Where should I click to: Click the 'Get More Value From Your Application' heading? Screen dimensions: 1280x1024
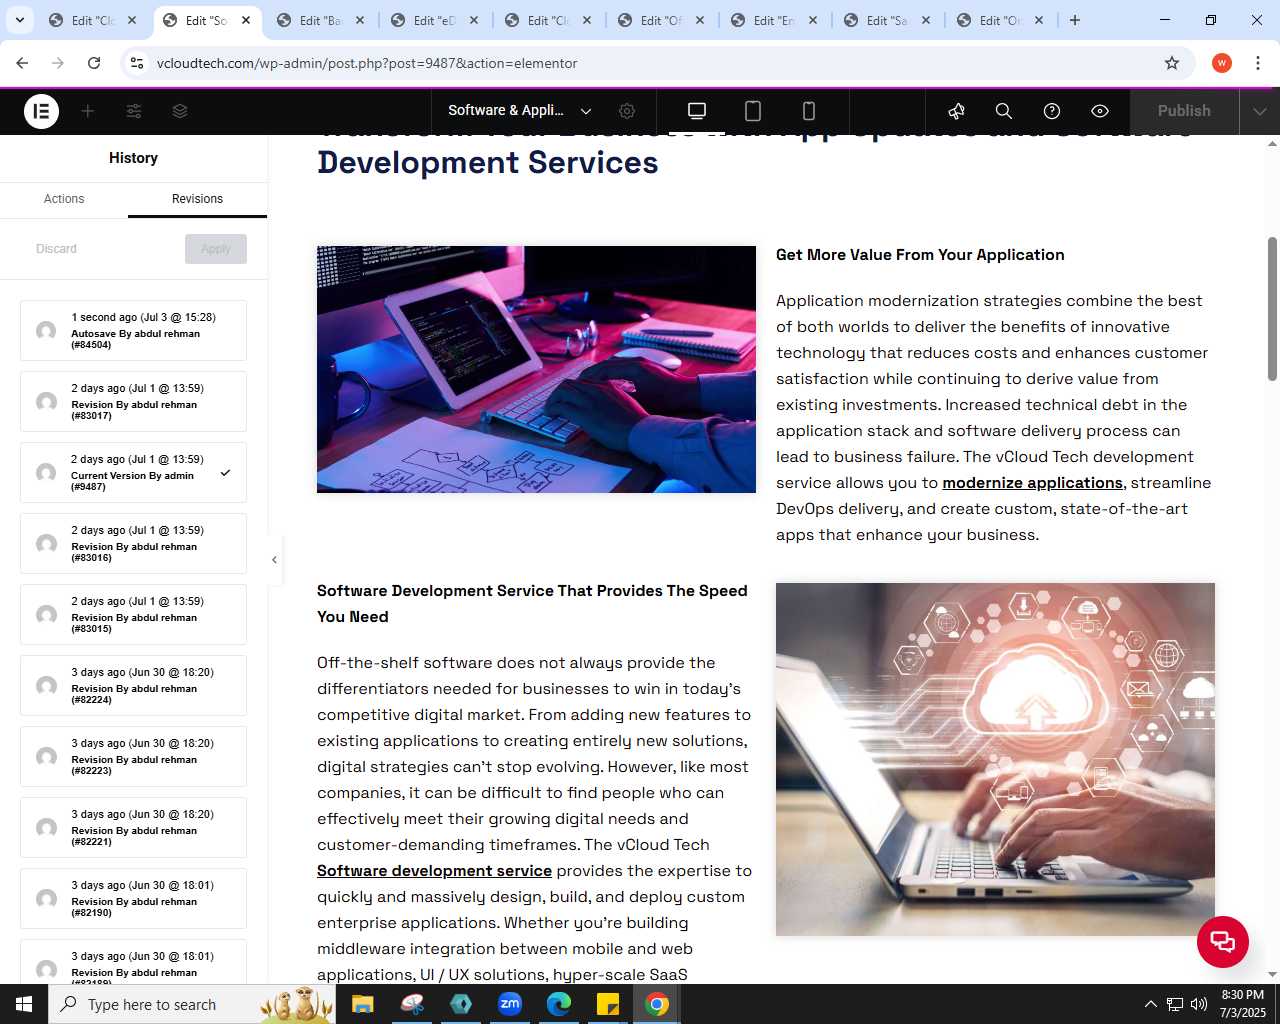pyautogui.click(x=920, y=255)
